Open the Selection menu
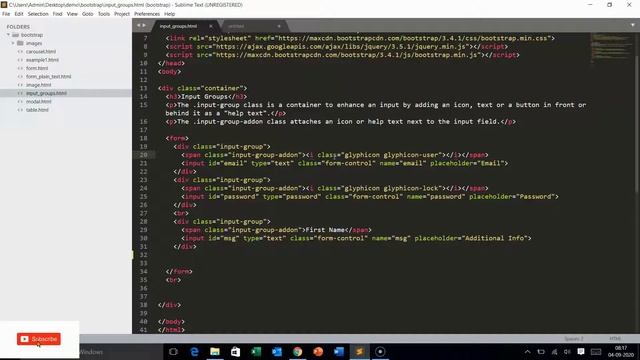 click(x=38, y=14)
